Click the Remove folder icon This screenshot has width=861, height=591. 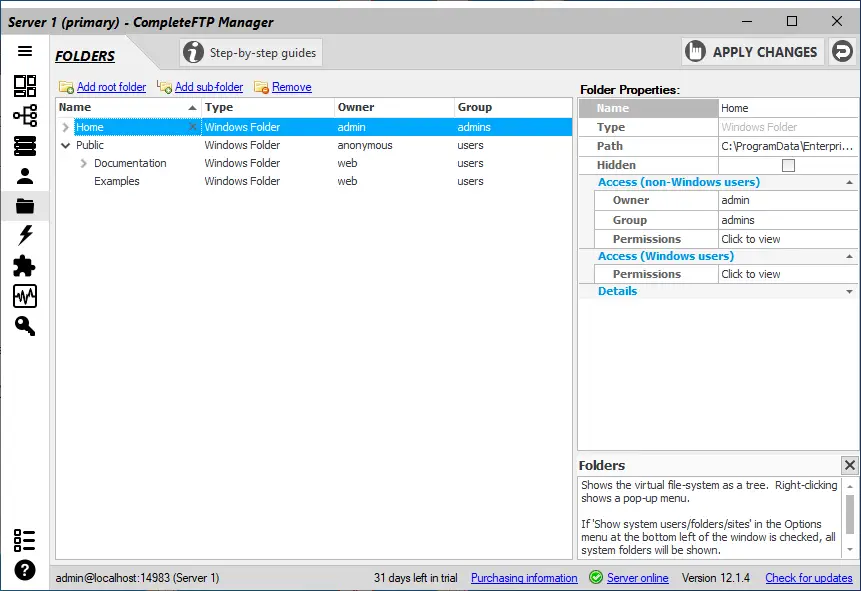tap(261, 87)
